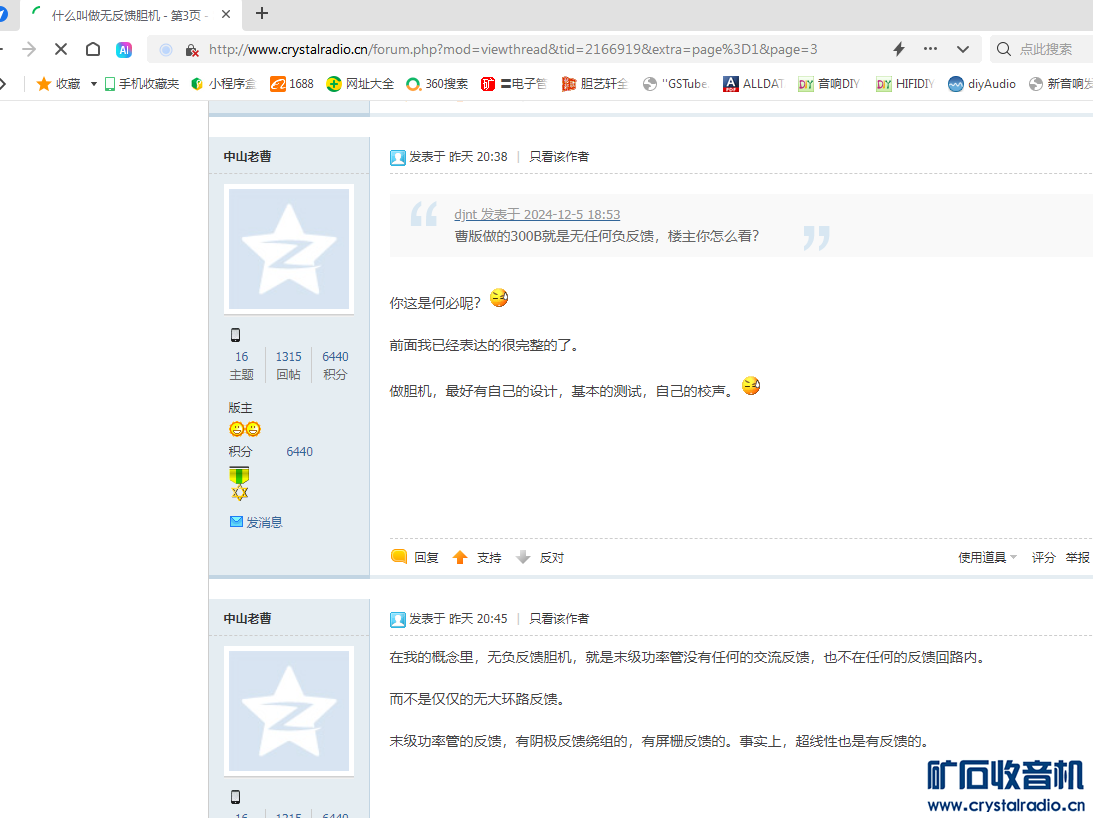Open the AI assistant icon in toolbar
This screenshot has width=1093, height=818.
pos(124,50)
